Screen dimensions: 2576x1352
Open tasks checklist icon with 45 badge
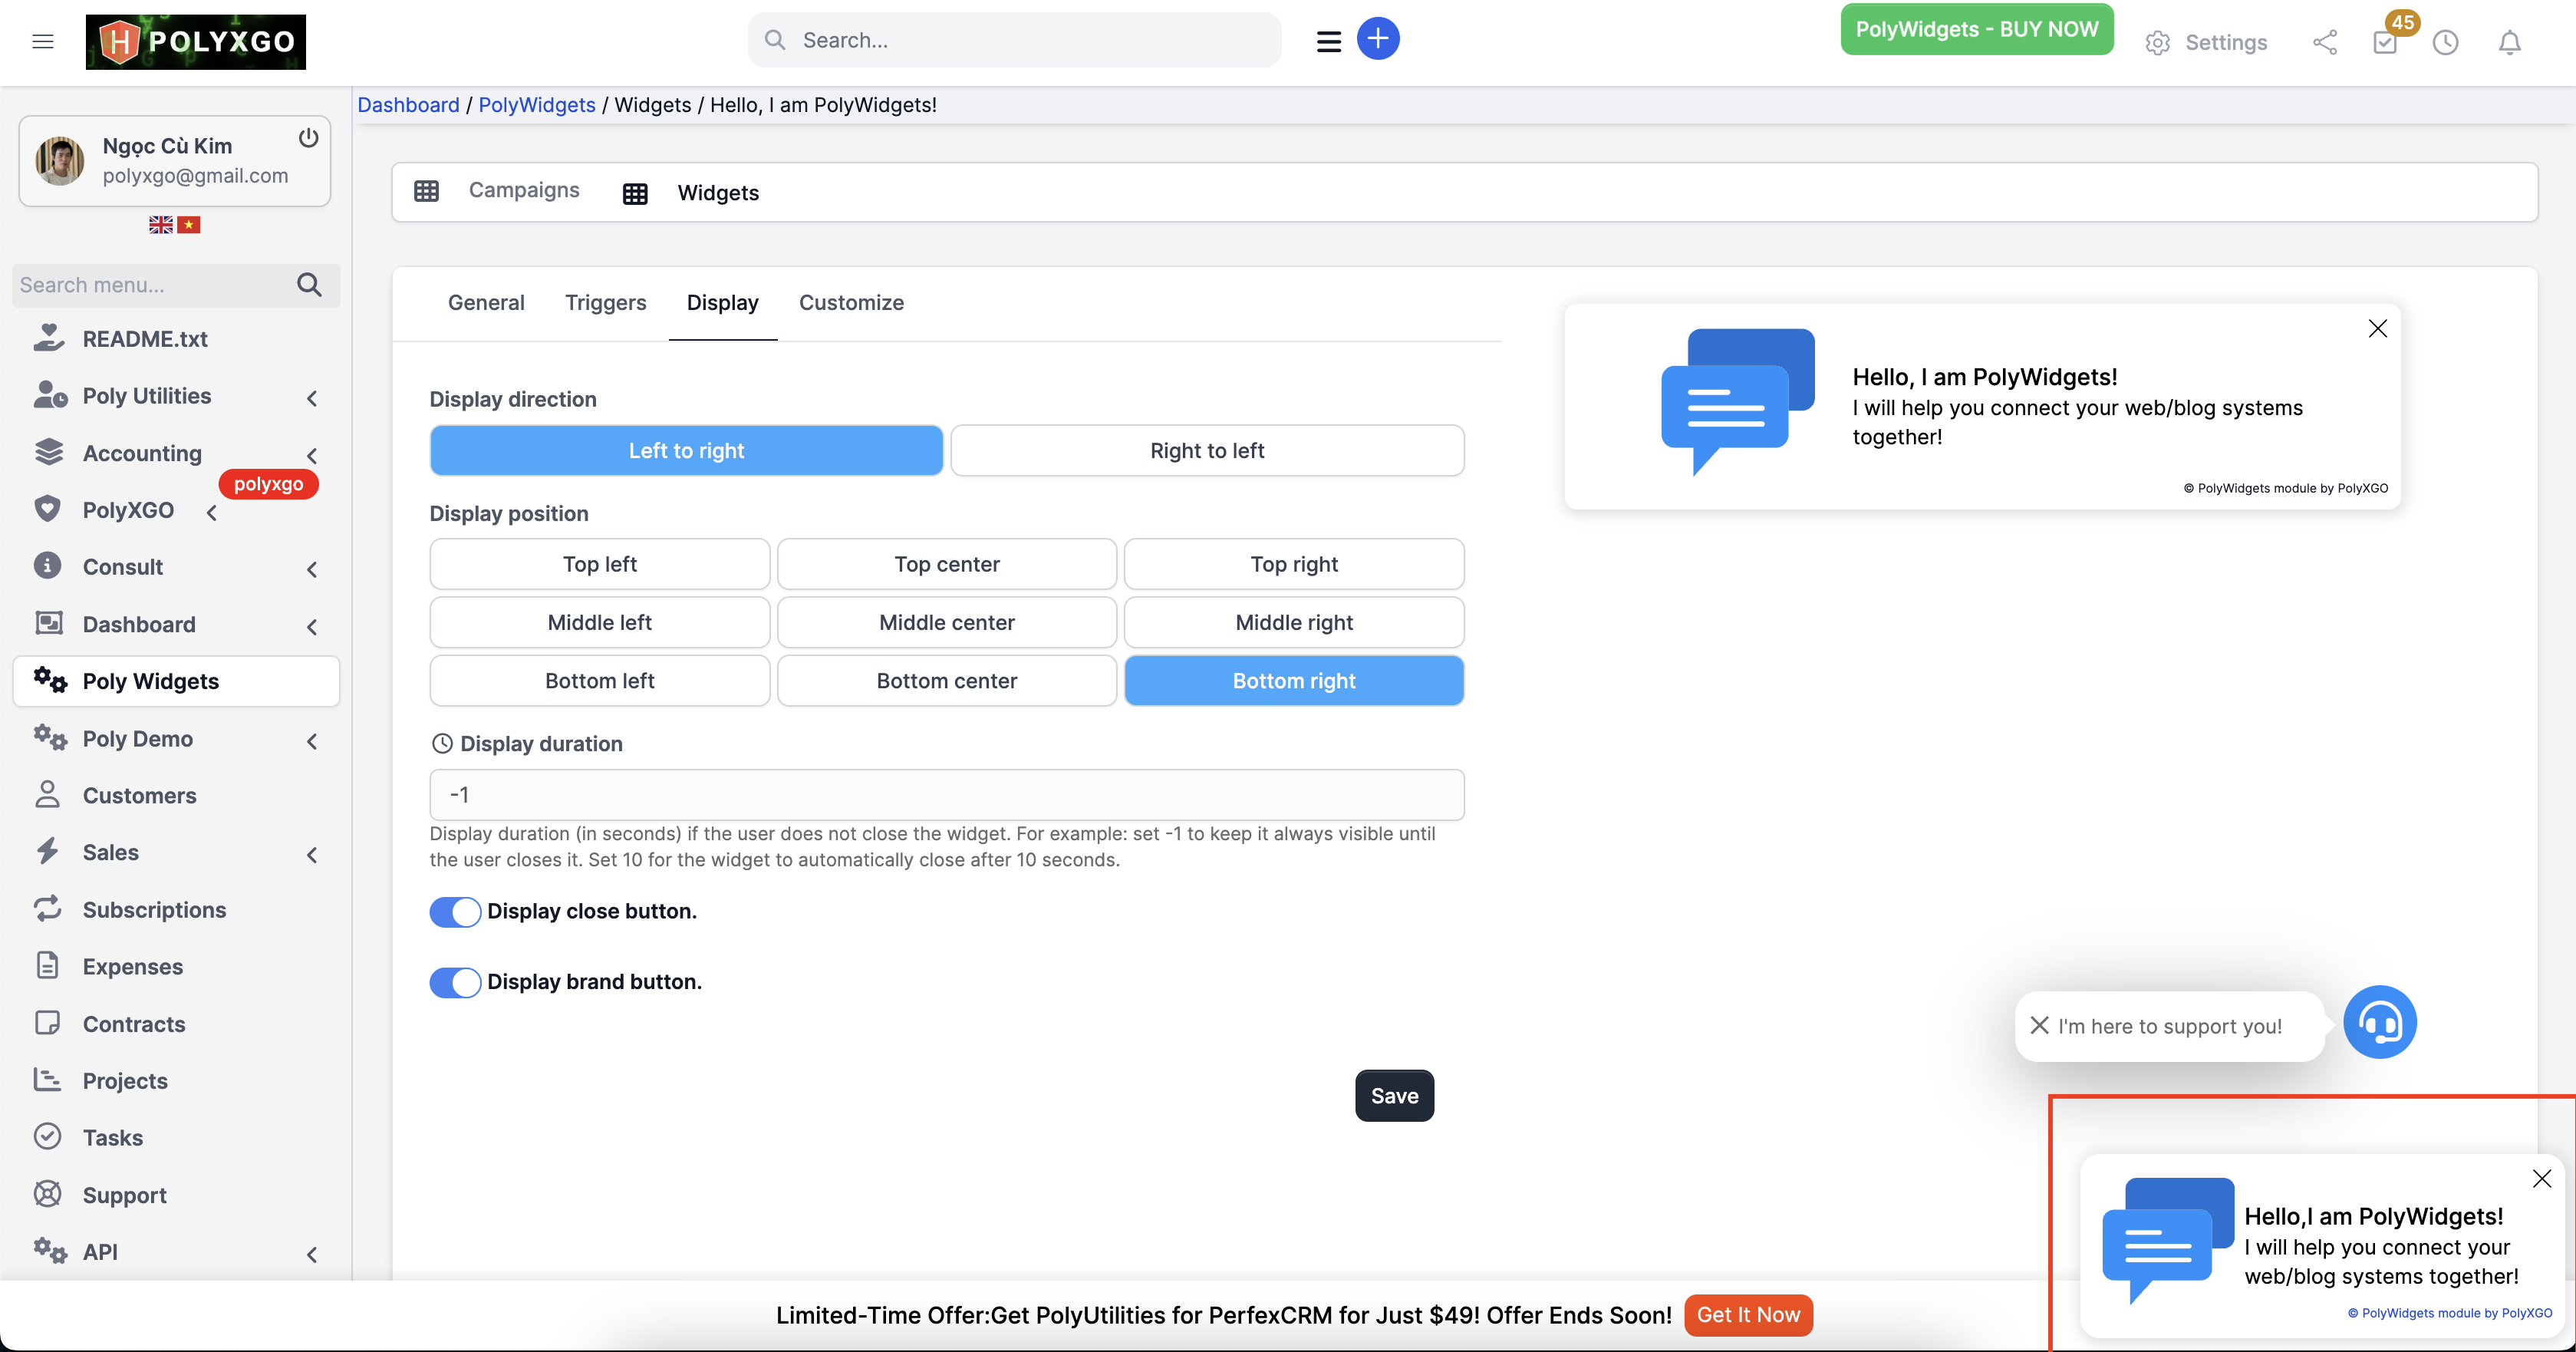pos(2385,42)
